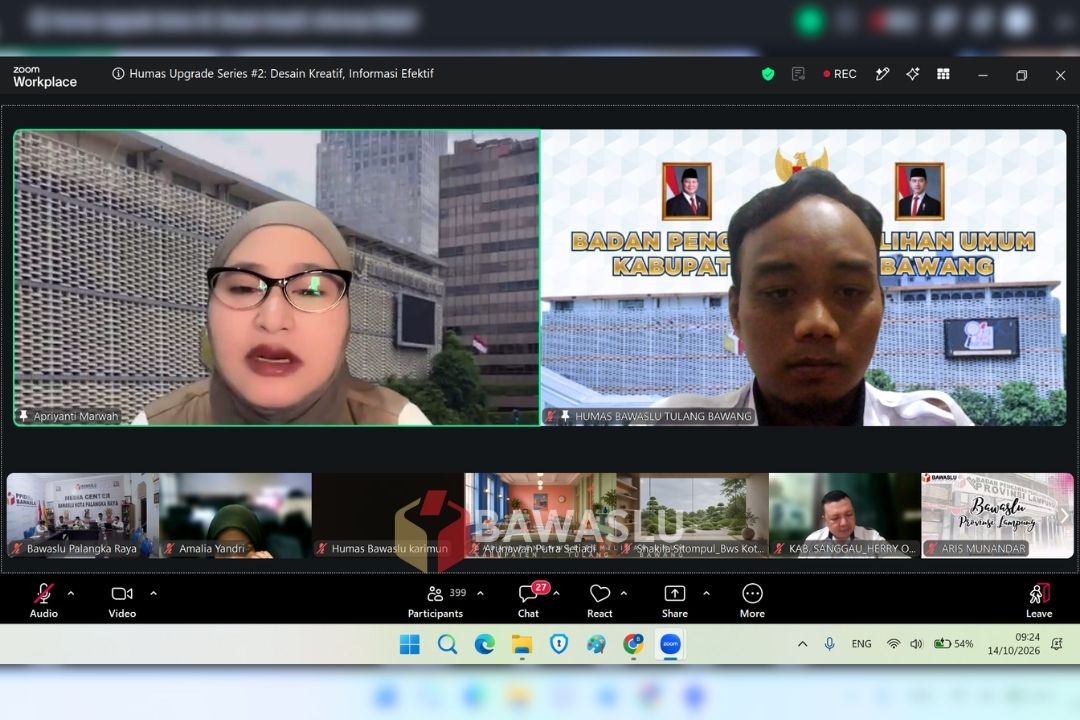Click Apriyanti Marwah's pinned video
This screenshot has width=1080, height=720.
click(x=277, y=278)
